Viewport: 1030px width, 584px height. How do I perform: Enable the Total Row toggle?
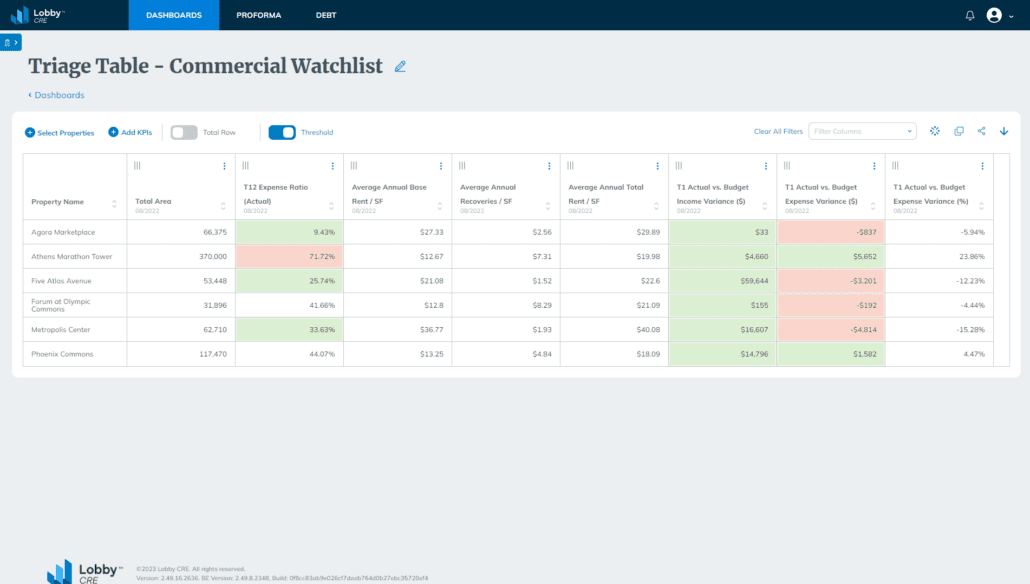[x=183, y=131]
